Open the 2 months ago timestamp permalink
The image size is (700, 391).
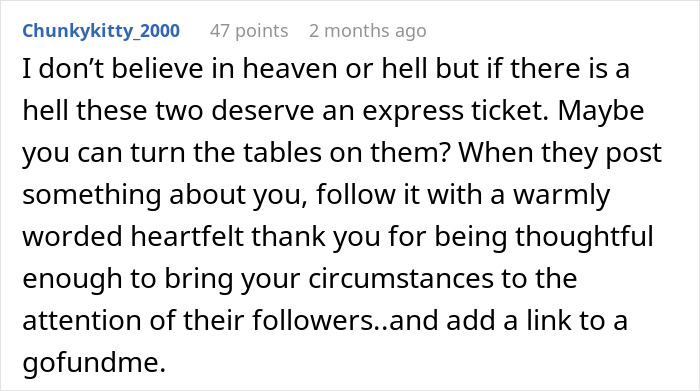368,31
